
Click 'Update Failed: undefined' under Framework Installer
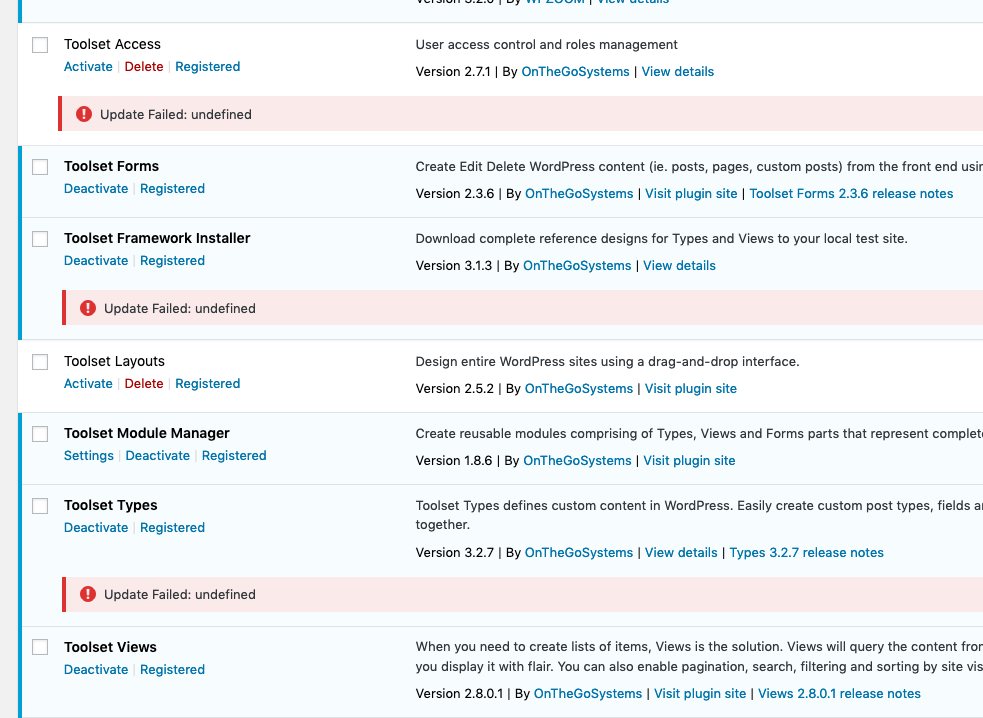(180, 309)
